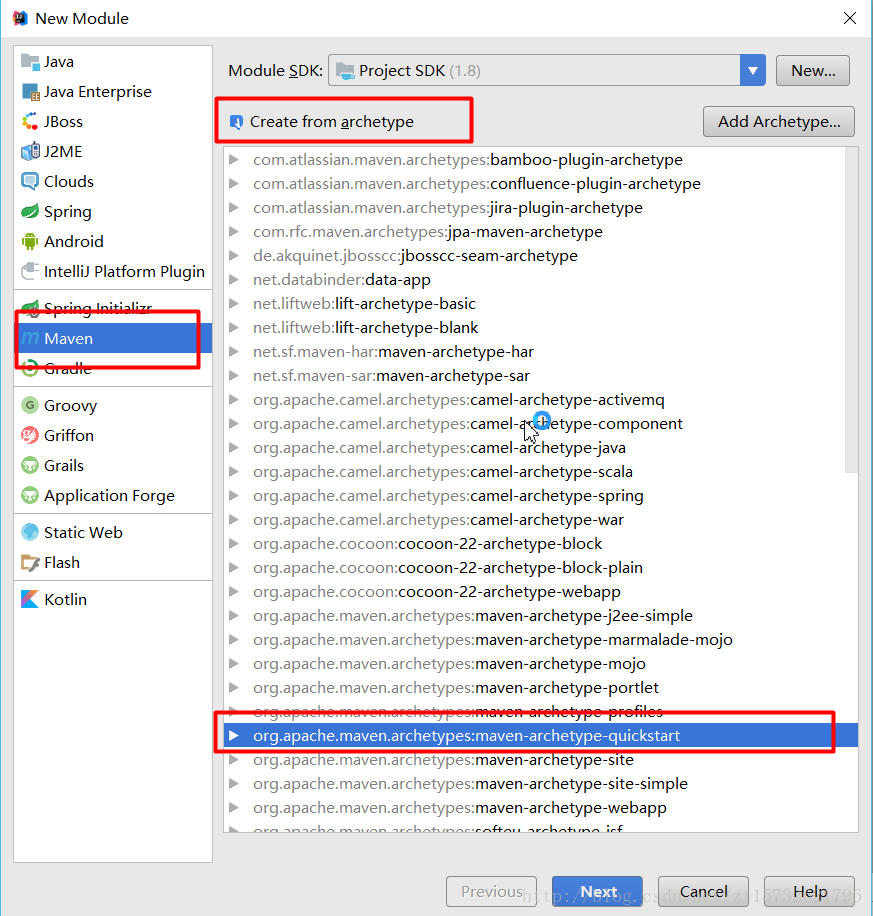Select maven-archetype-site row
The width and height of the screenshot is (873, 916).
pos(534,759)
